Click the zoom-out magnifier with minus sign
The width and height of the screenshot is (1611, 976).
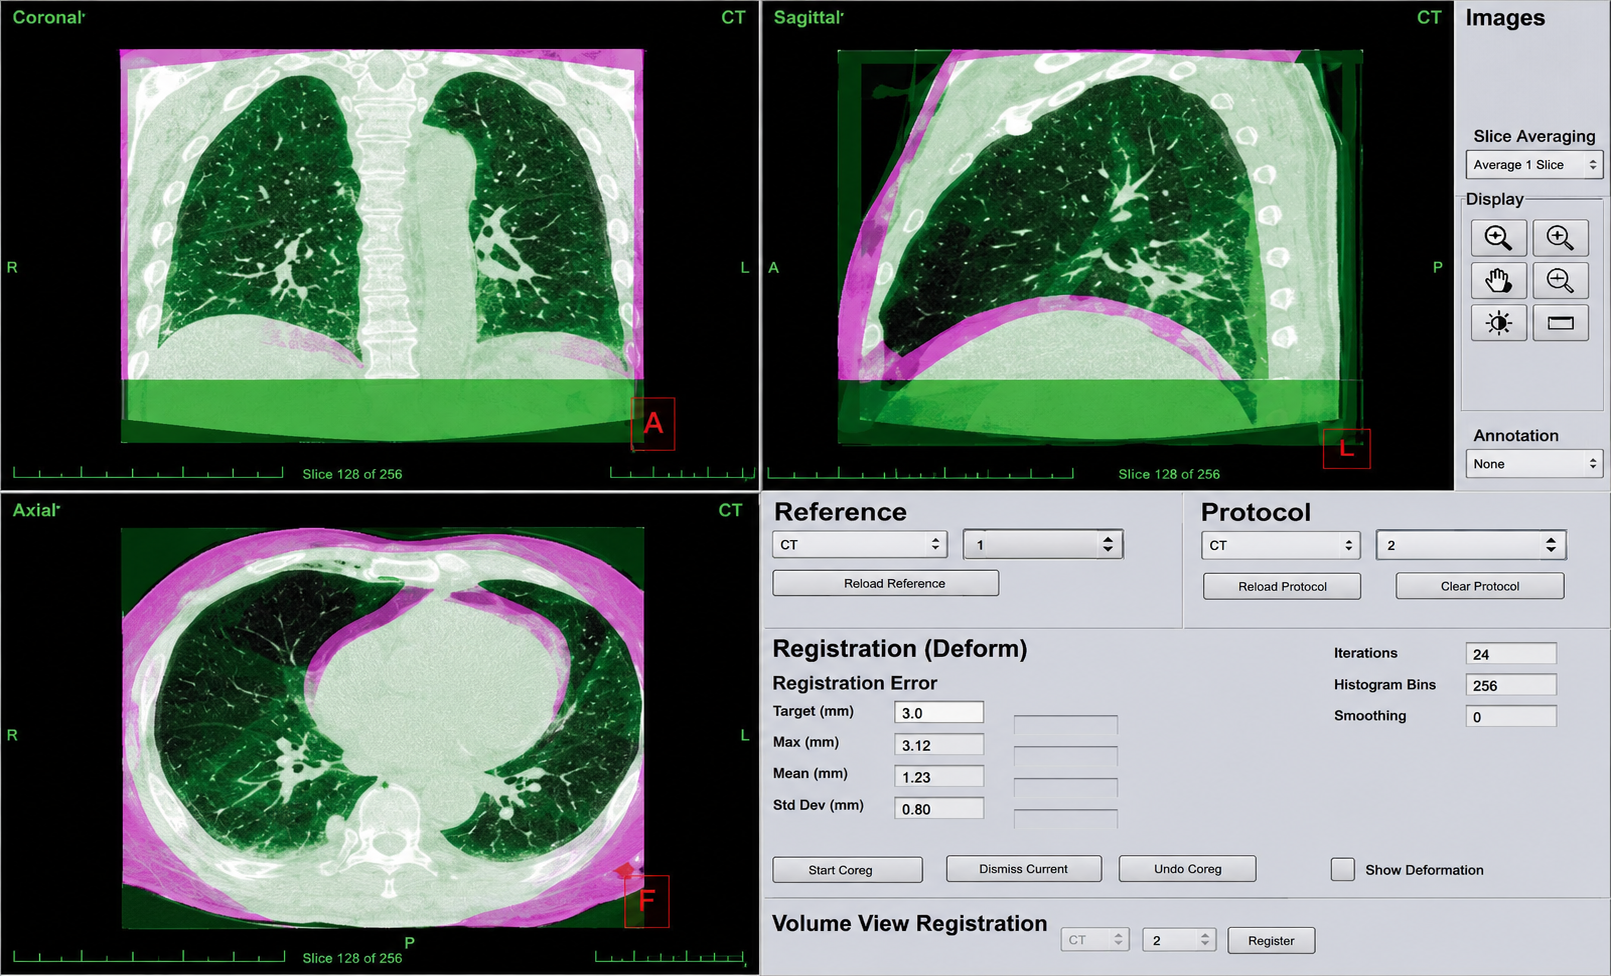[1560, 280]
